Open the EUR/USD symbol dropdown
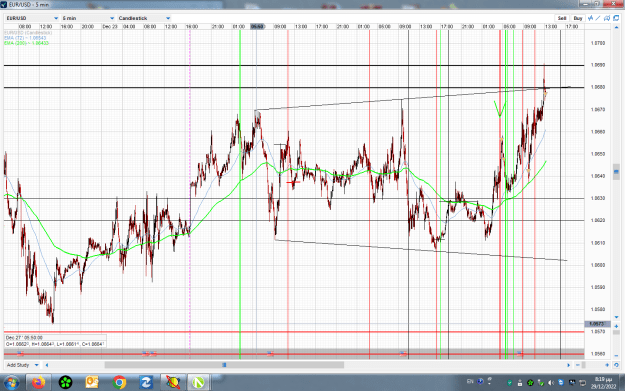This screenshot has width=625, height=391. [x=32, y=18]
